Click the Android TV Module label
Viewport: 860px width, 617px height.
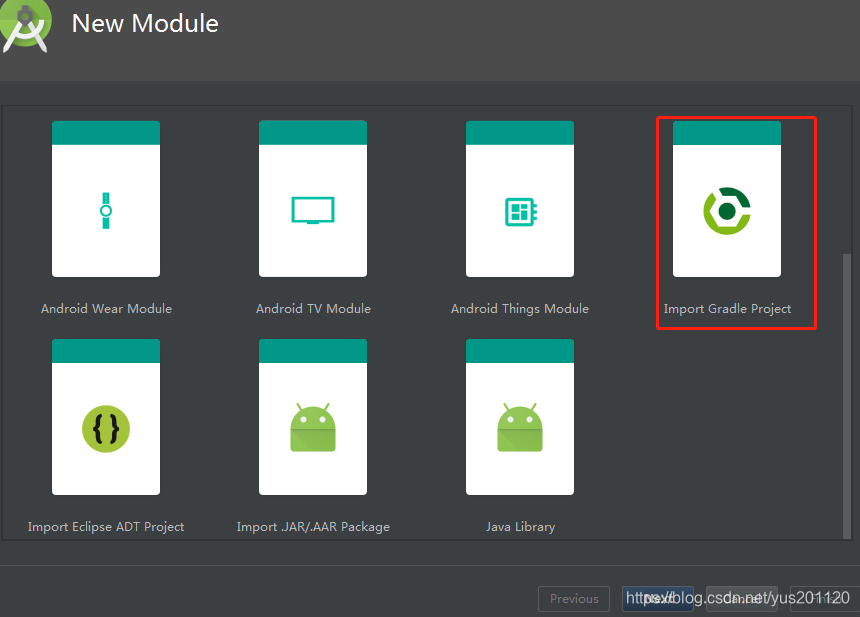(313, 309)
